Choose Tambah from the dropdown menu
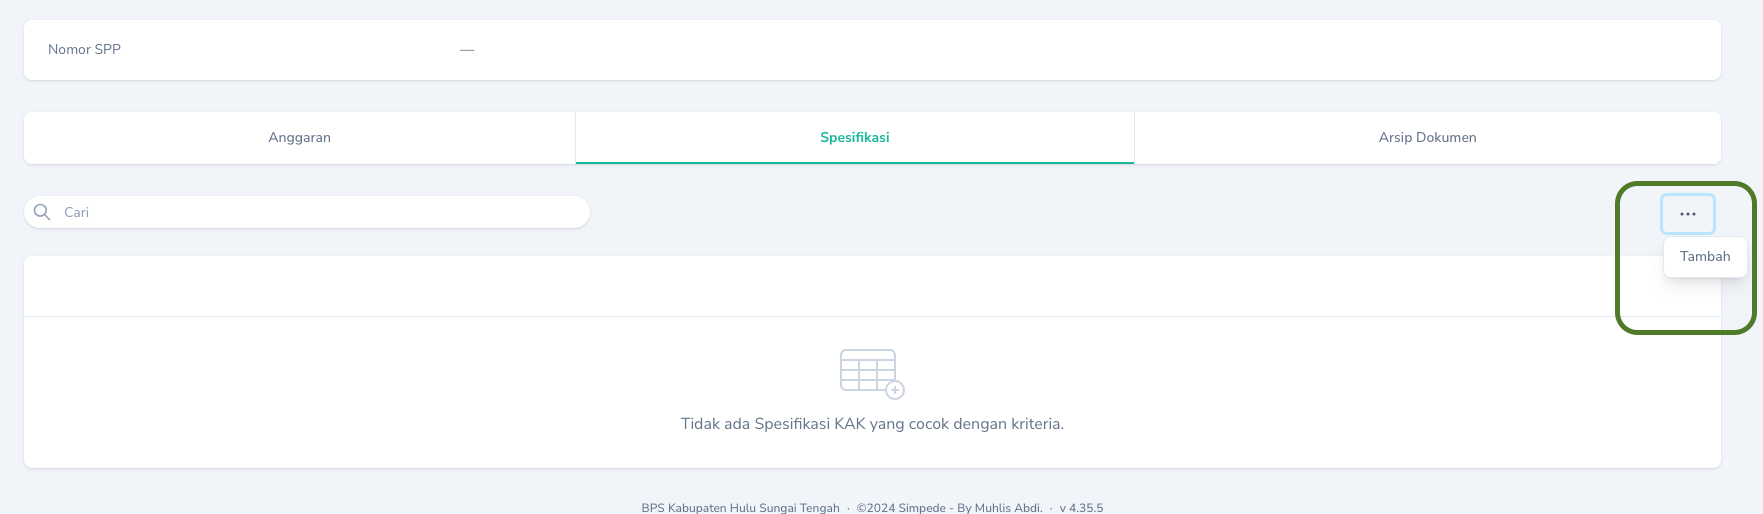This screenshot has width=1763, height=514. pyautogui.click(x=1705, y=257)
